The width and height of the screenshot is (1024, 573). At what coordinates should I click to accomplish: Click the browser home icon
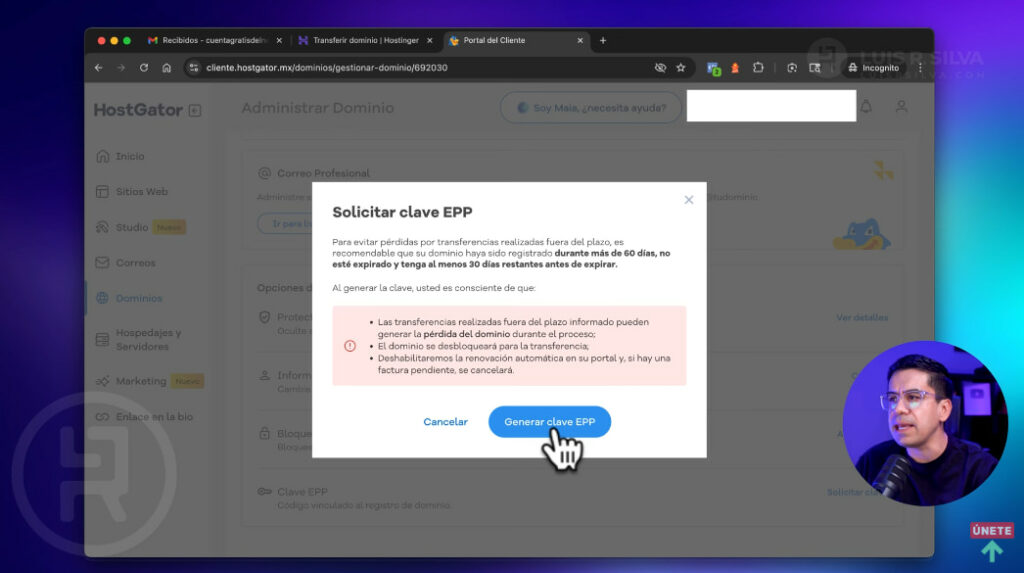[167, 67]
